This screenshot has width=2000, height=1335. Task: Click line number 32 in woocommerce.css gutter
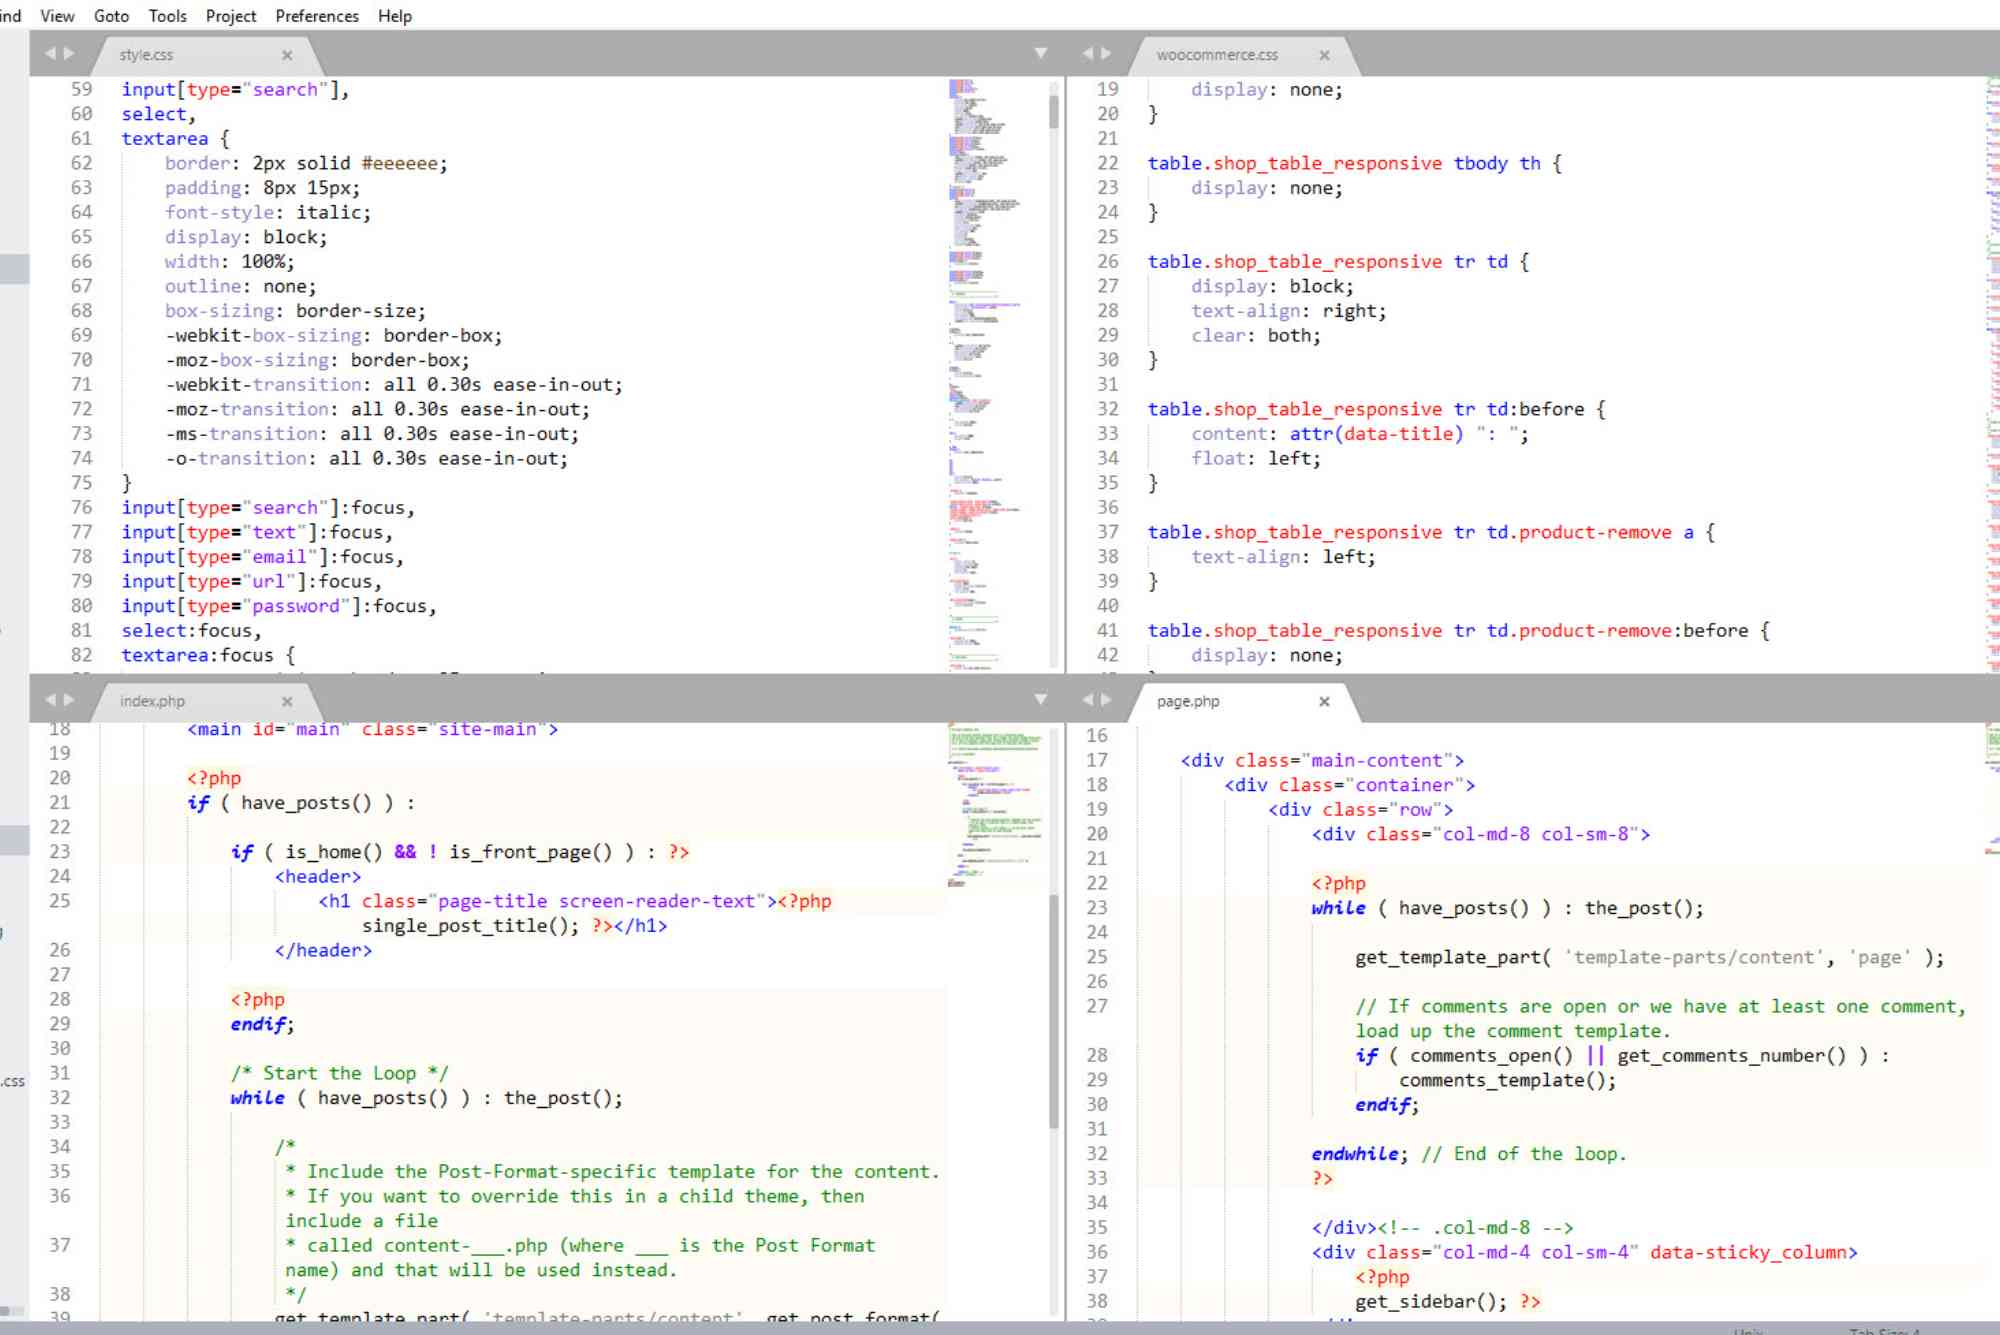[x=1107, y=408]
